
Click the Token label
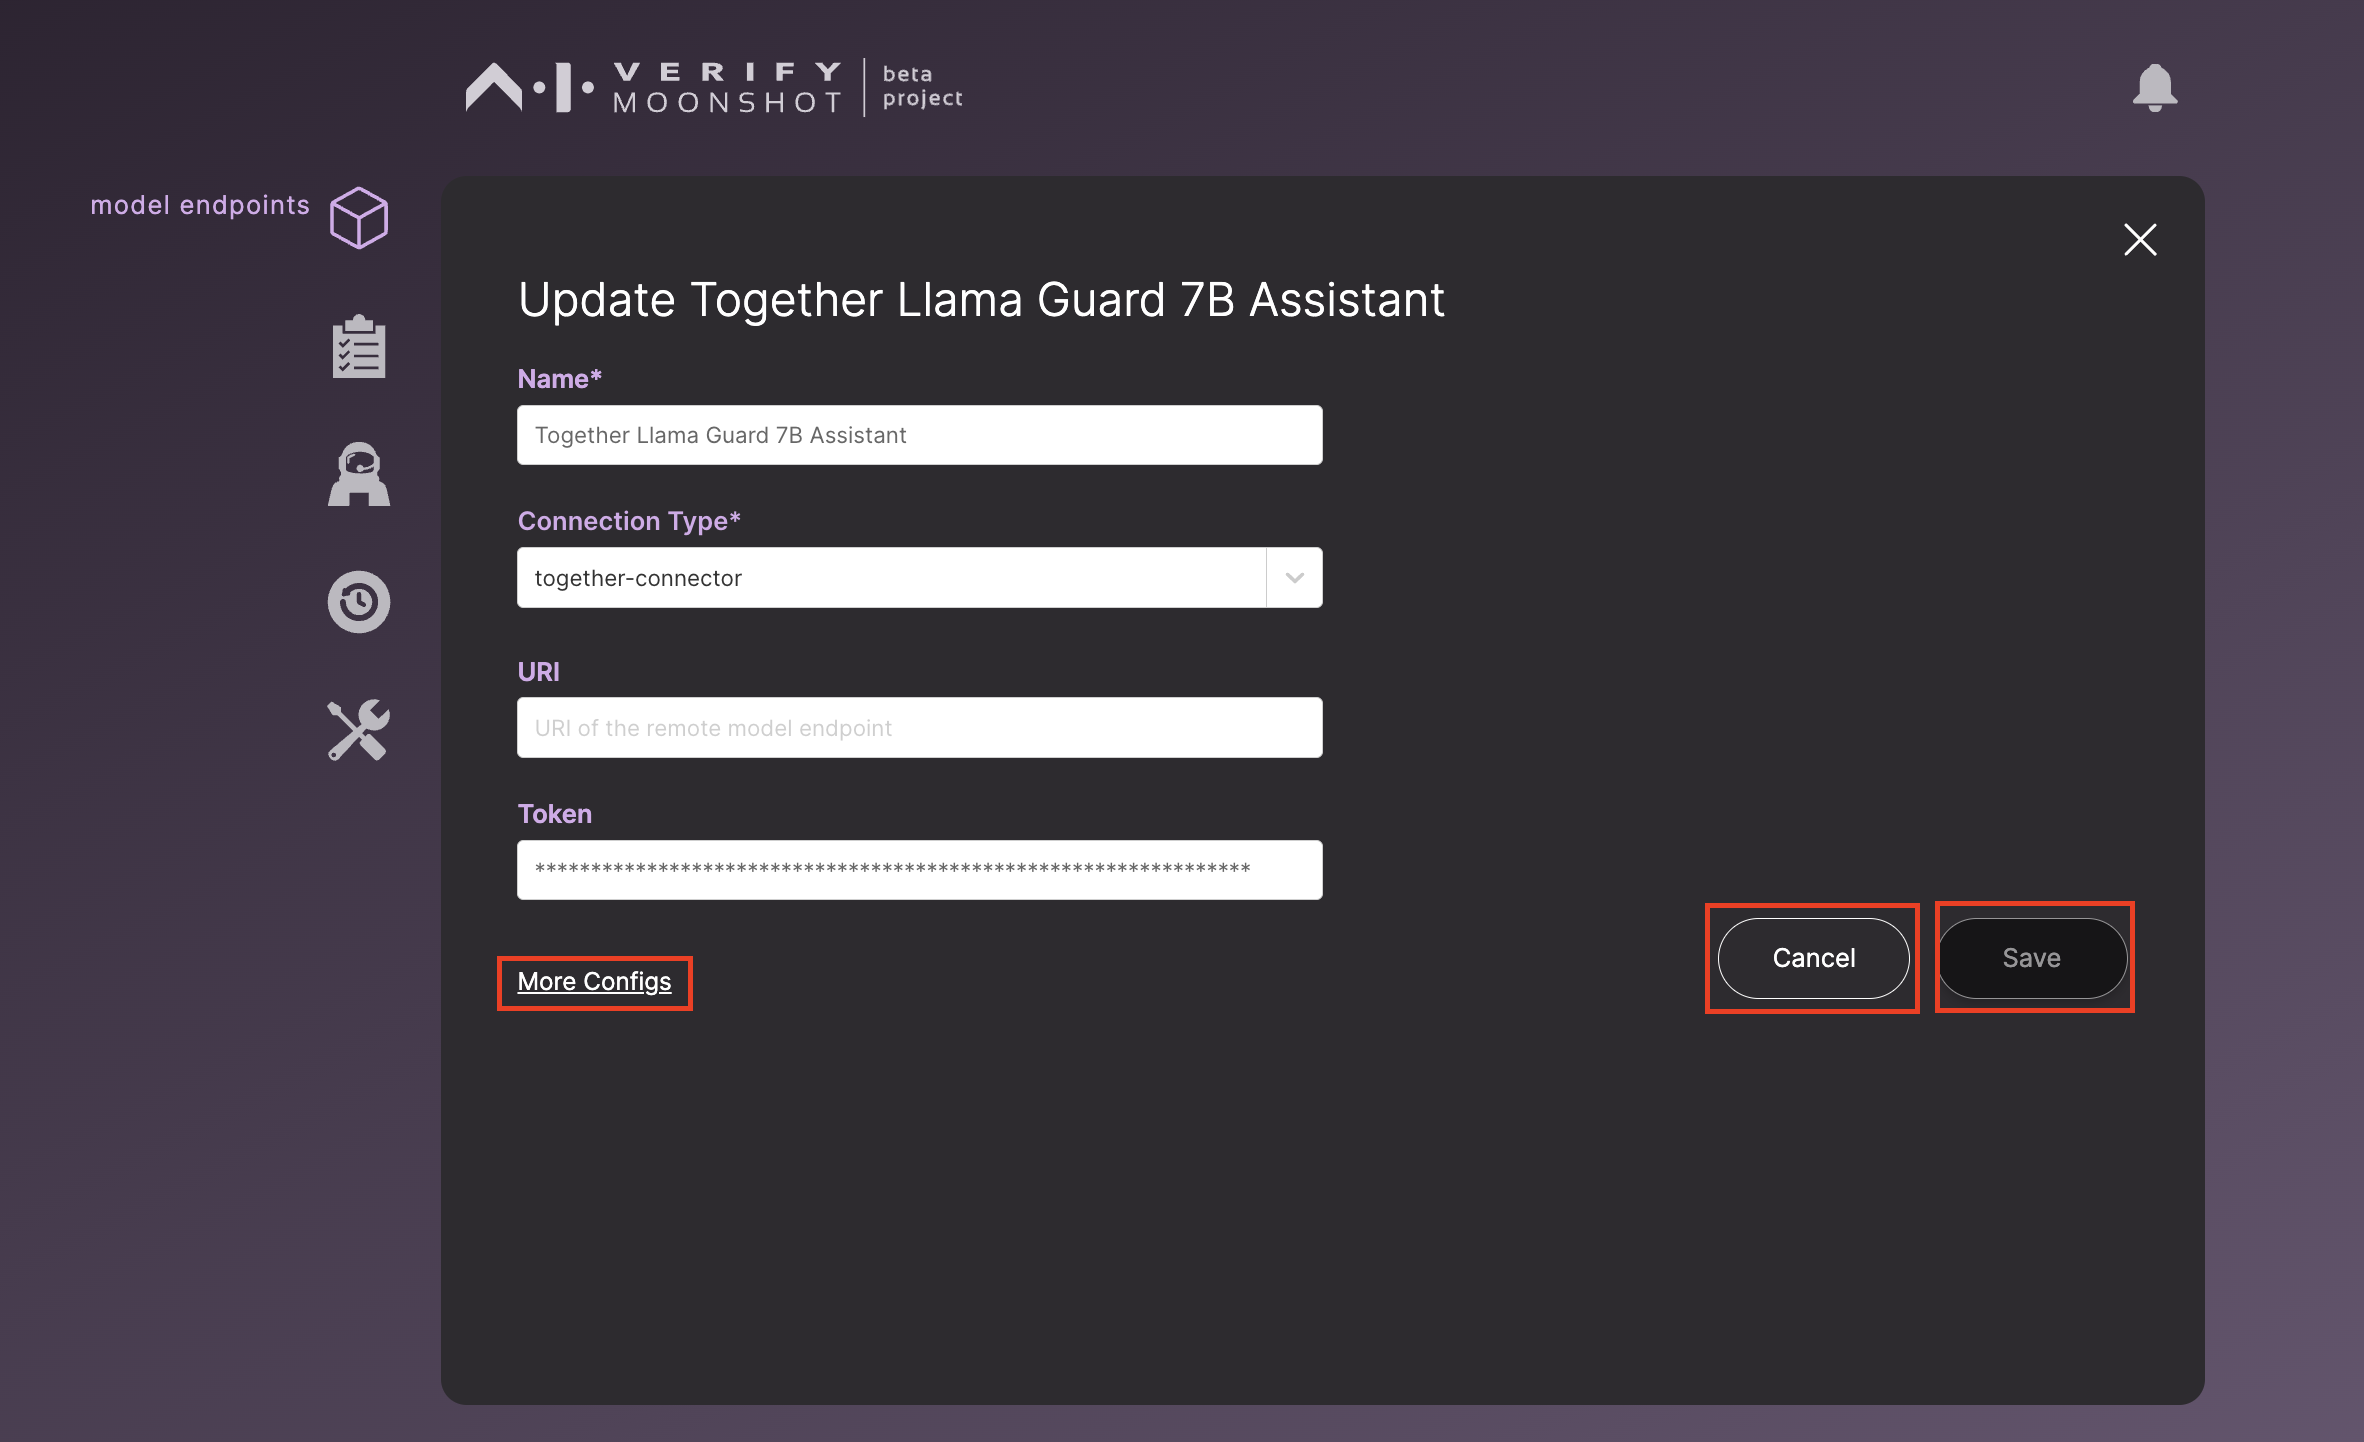point(555,814)
